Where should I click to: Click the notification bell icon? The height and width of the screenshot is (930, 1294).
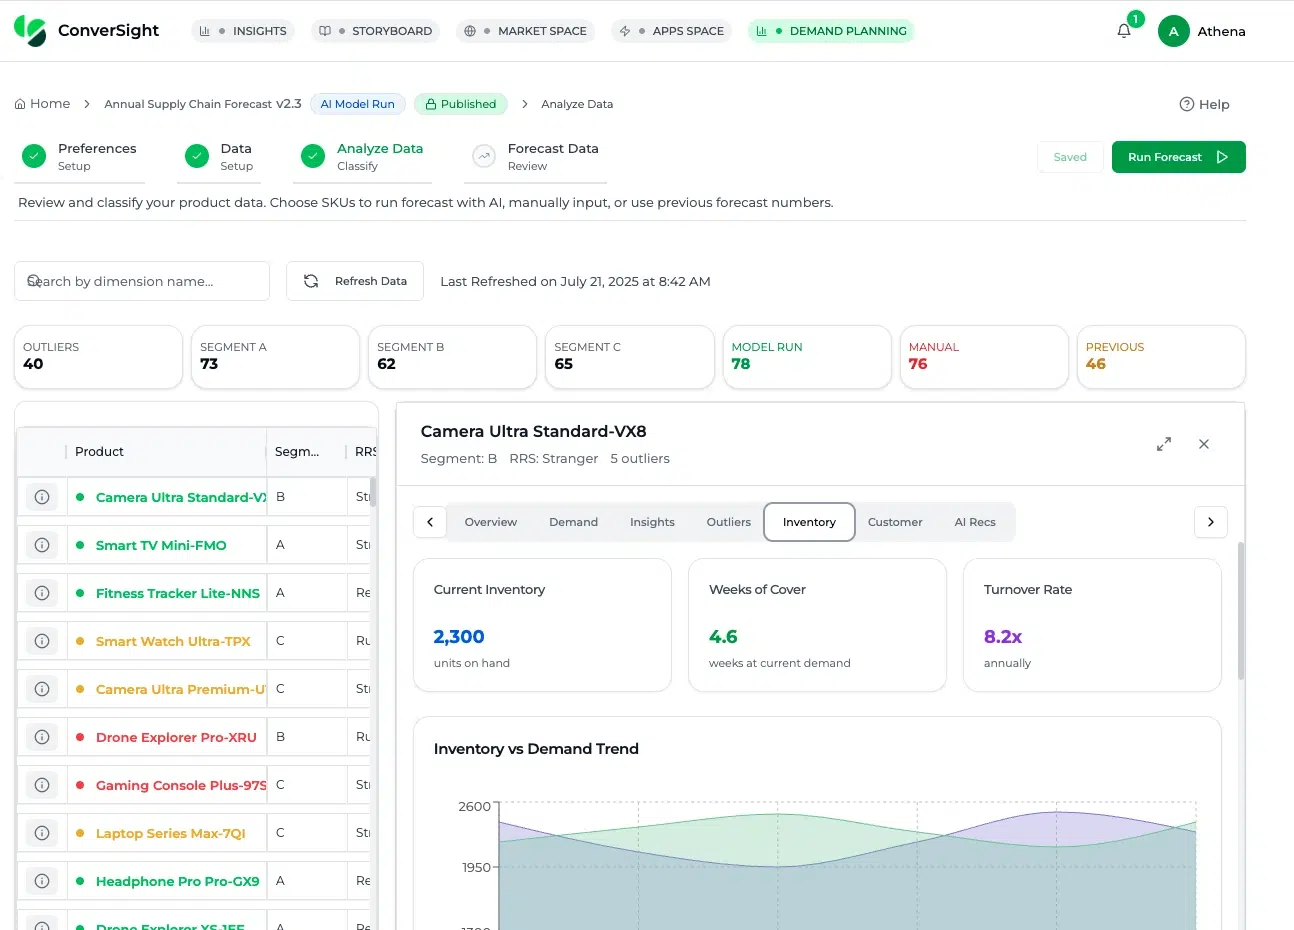tap(1124, 31)
